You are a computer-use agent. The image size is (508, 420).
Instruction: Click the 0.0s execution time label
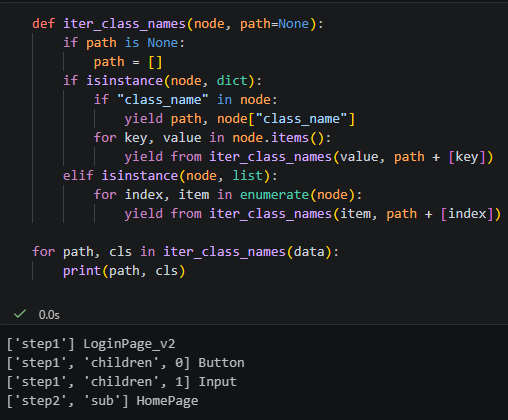tap(49, 315)
